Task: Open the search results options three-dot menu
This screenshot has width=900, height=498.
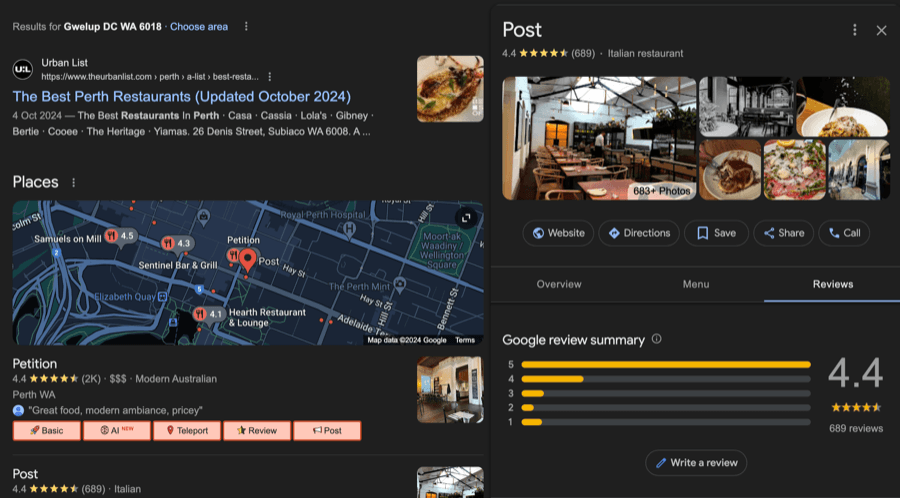Action: (x=247, y=26)
